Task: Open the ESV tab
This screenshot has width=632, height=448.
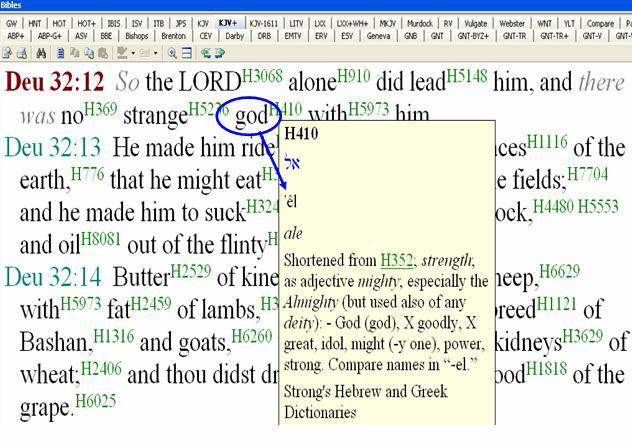Action: coord(347,36)
